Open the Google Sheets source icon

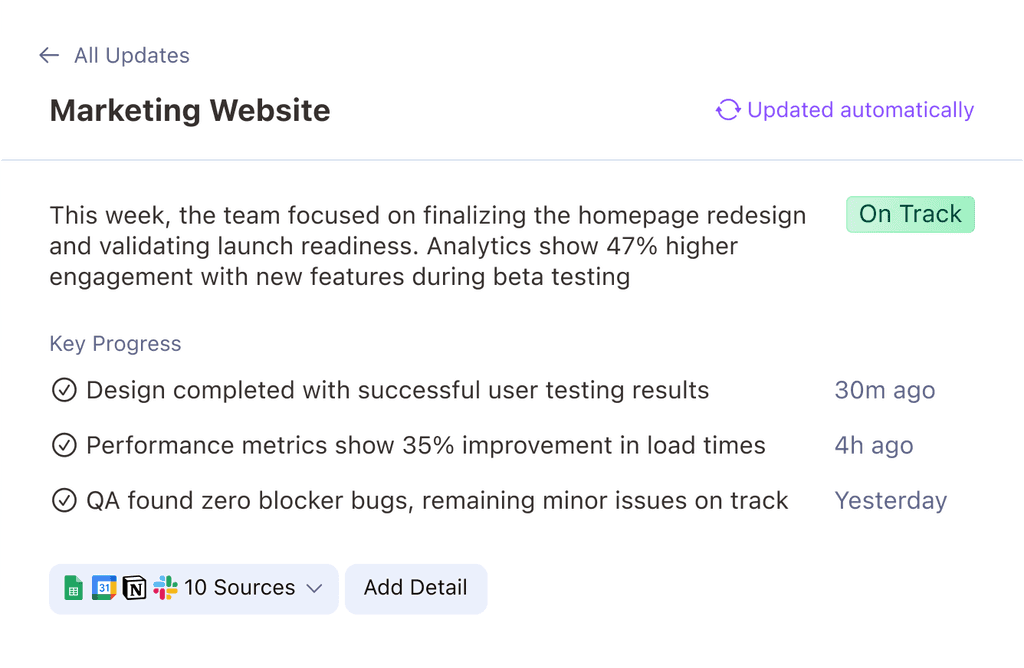click(73, 588)
